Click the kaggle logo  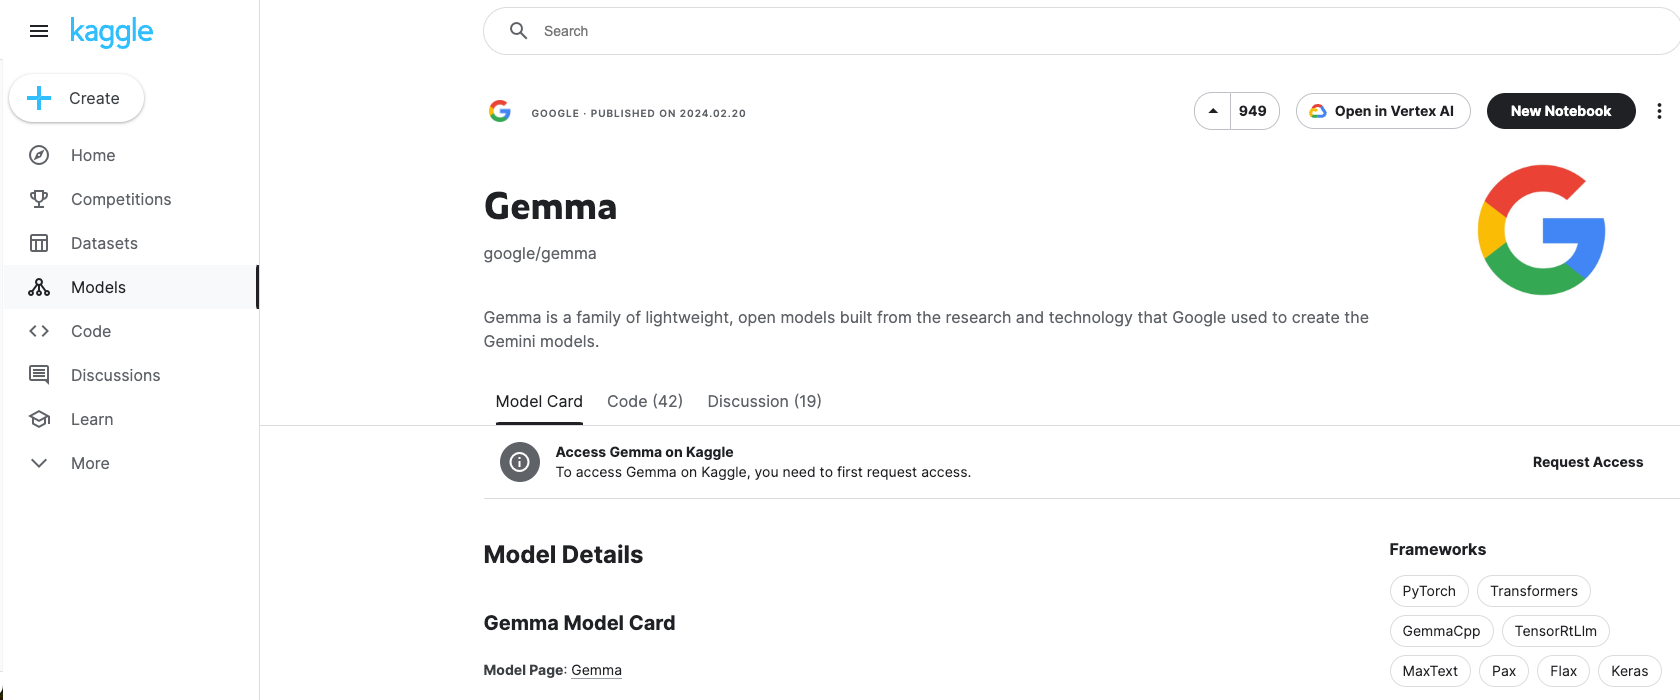111,31
